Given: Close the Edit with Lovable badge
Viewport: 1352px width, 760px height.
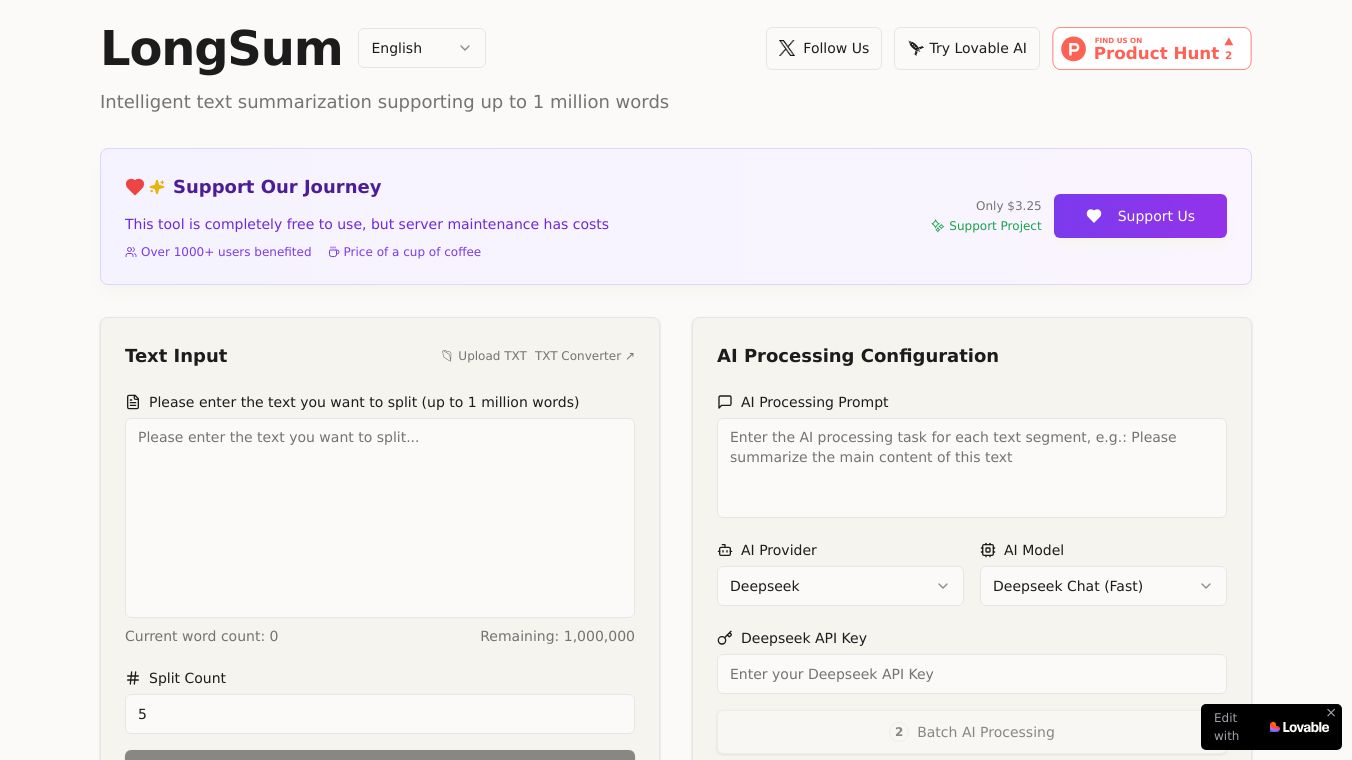Looking at the screenshot, I should tap(1331, 713).
